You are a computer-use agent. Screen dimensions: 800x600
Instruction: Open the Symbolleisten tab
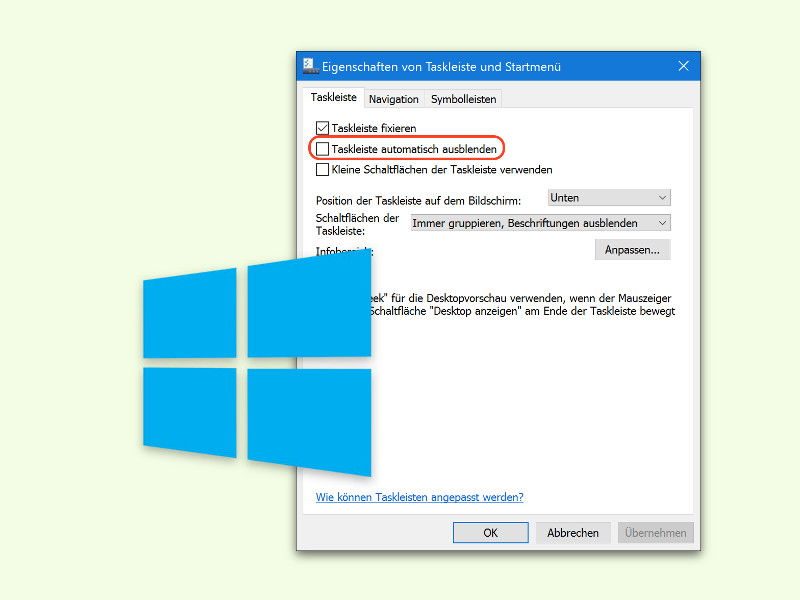click(463, 99)
